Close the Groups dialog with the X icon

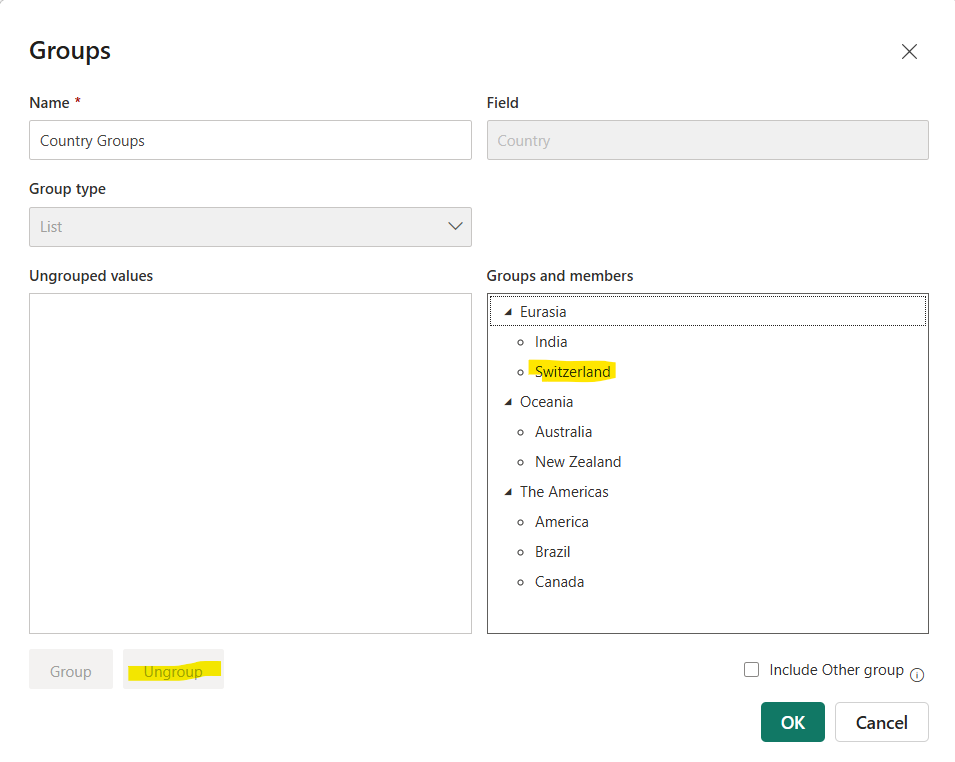909,51
